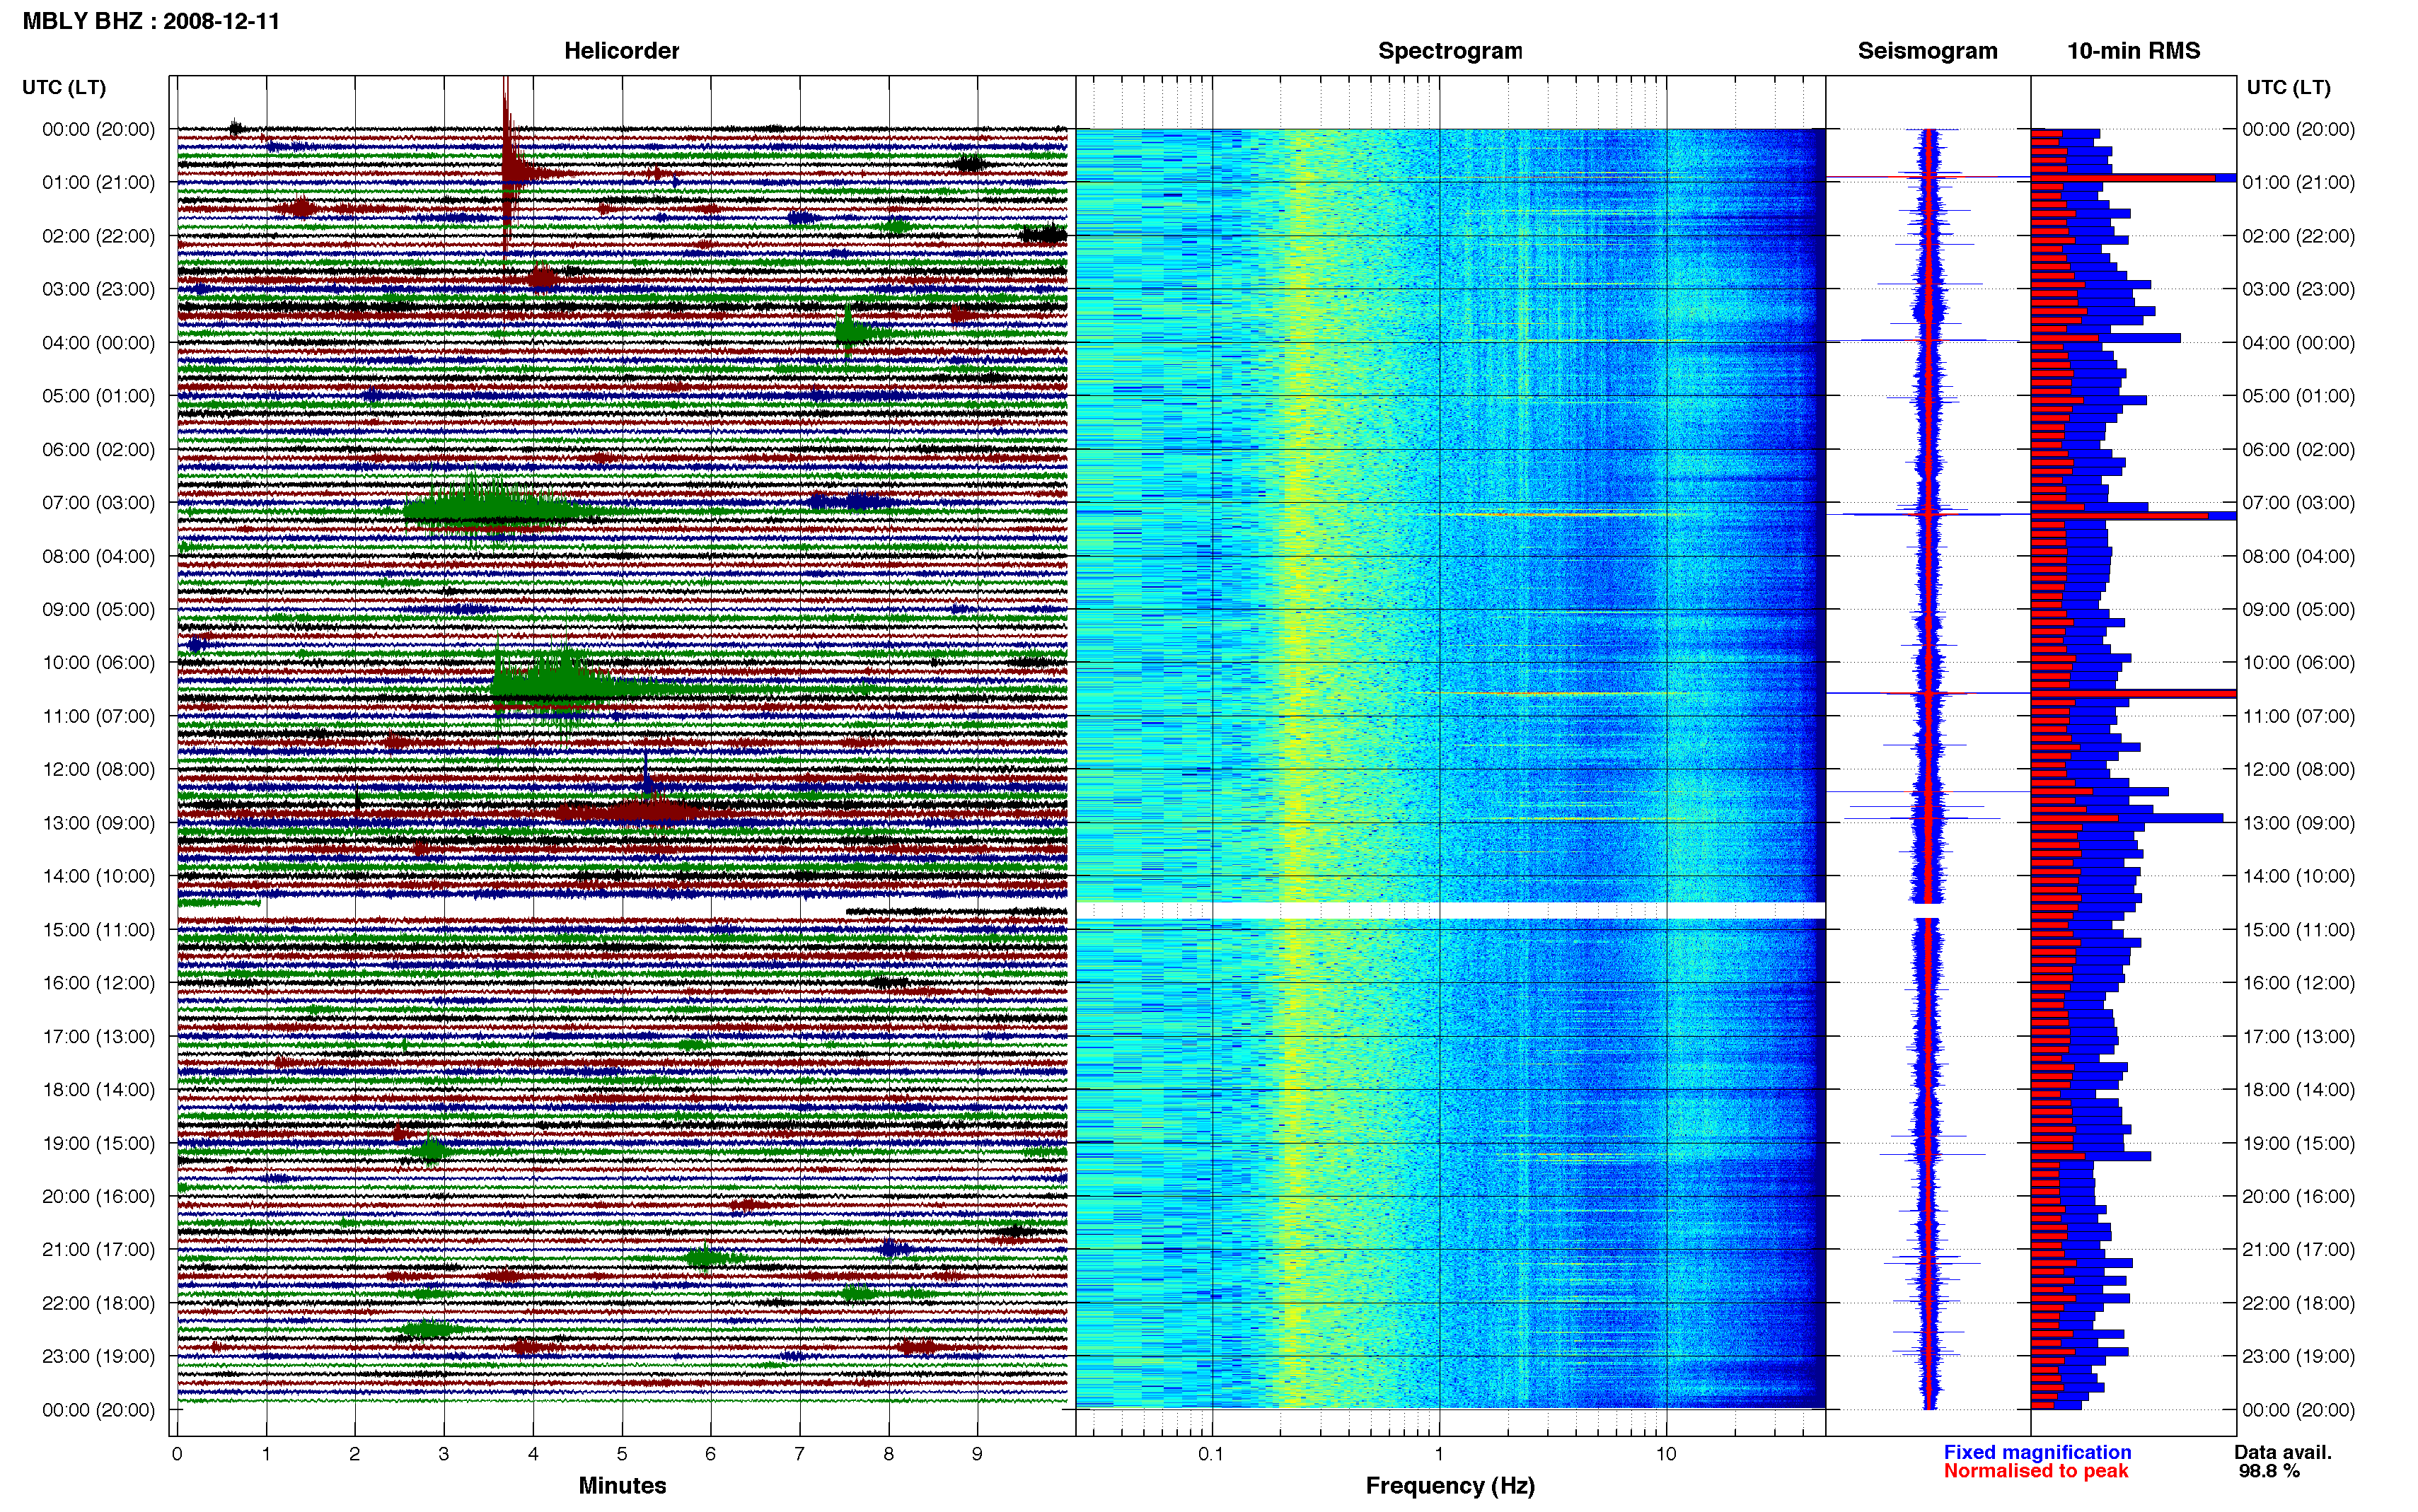Click the left '01:00 (21:00)' time label
The width and height of the screenshot is (2418, 1512).
99,183
